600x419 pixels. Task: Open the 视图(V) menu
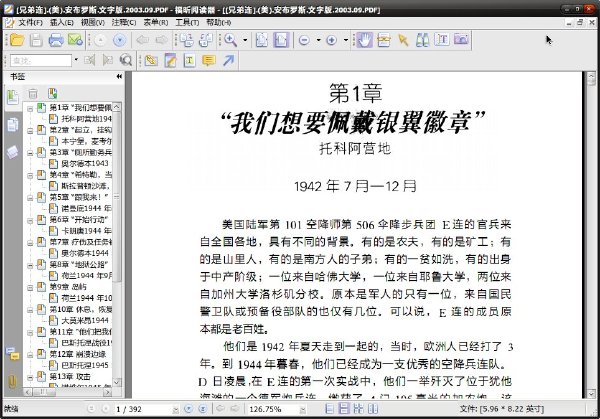click(93, 23)
